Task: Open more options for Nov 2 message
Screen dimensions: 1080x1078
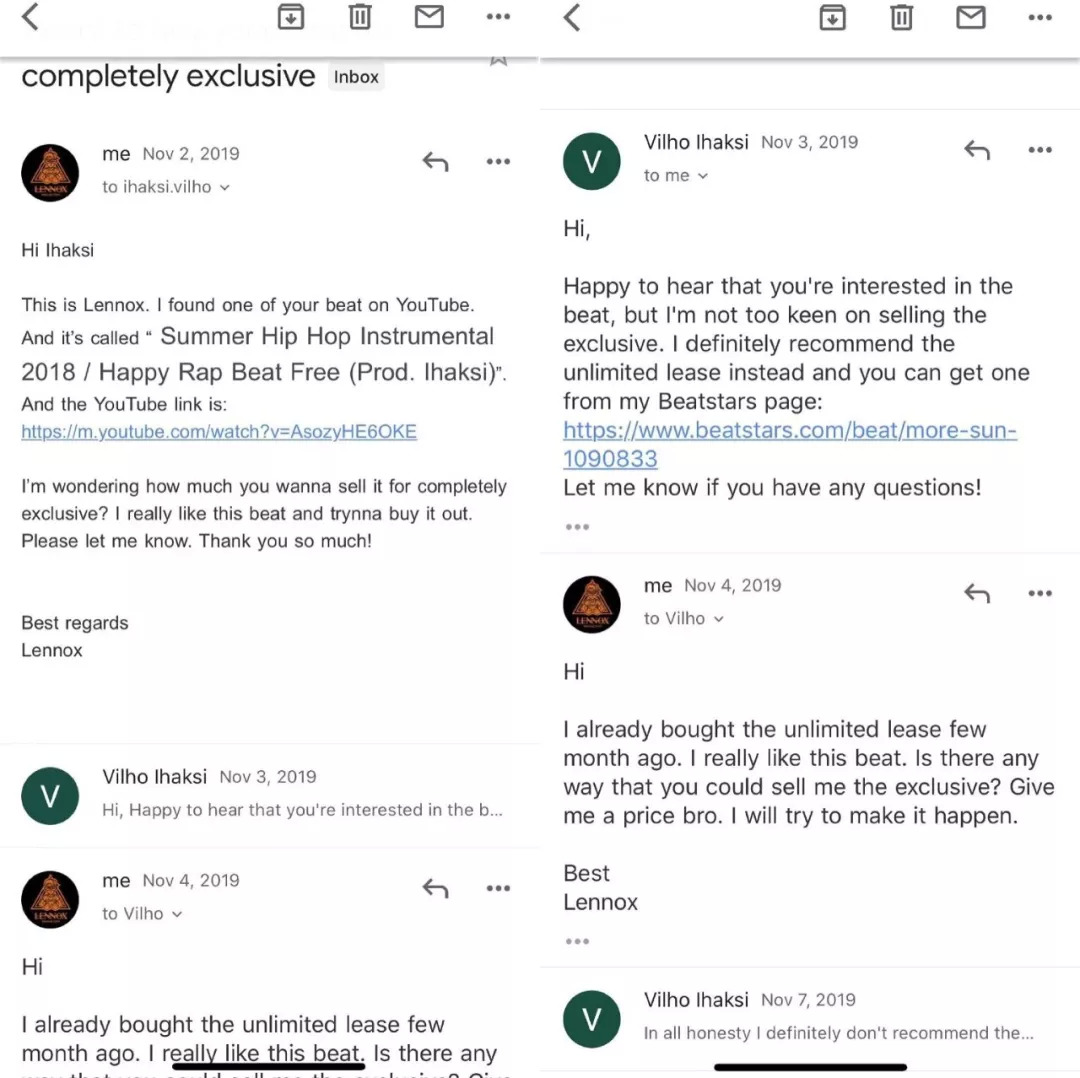Action: tap(498, 162)
